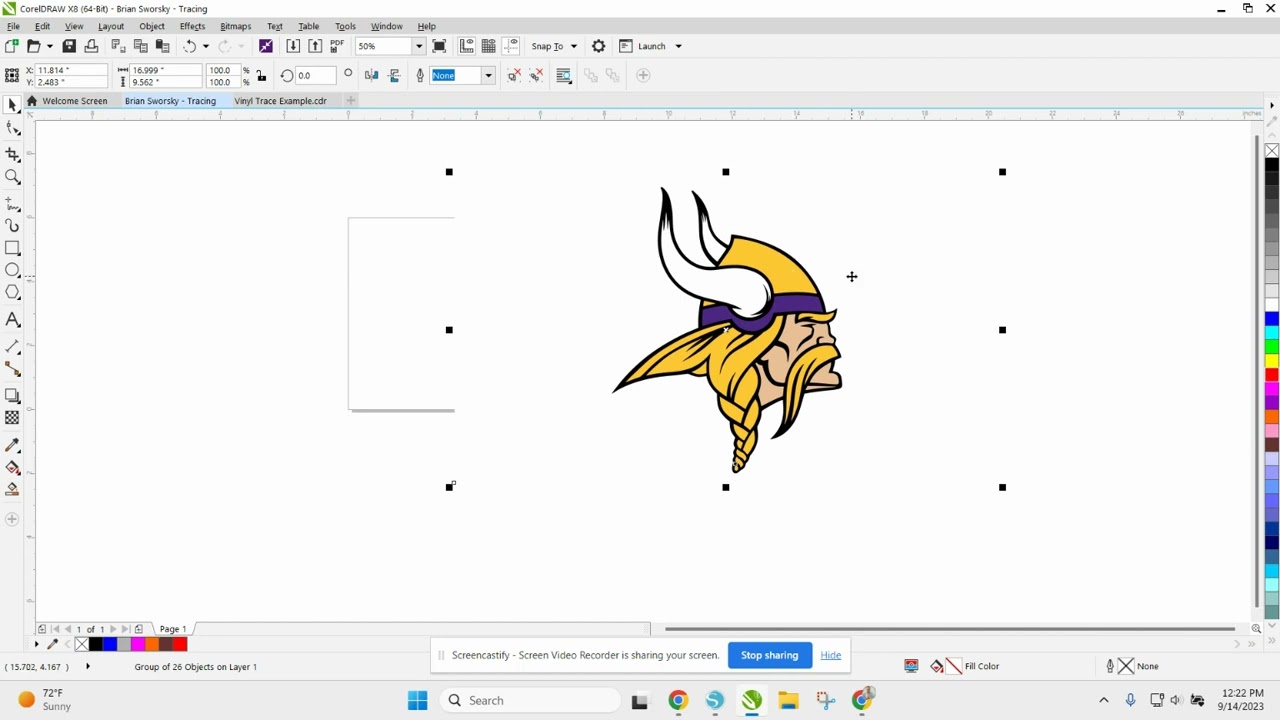This screenshot has height=720, width=1280.
Task: Toggle Show Rulers button
Action: (467, 46)
